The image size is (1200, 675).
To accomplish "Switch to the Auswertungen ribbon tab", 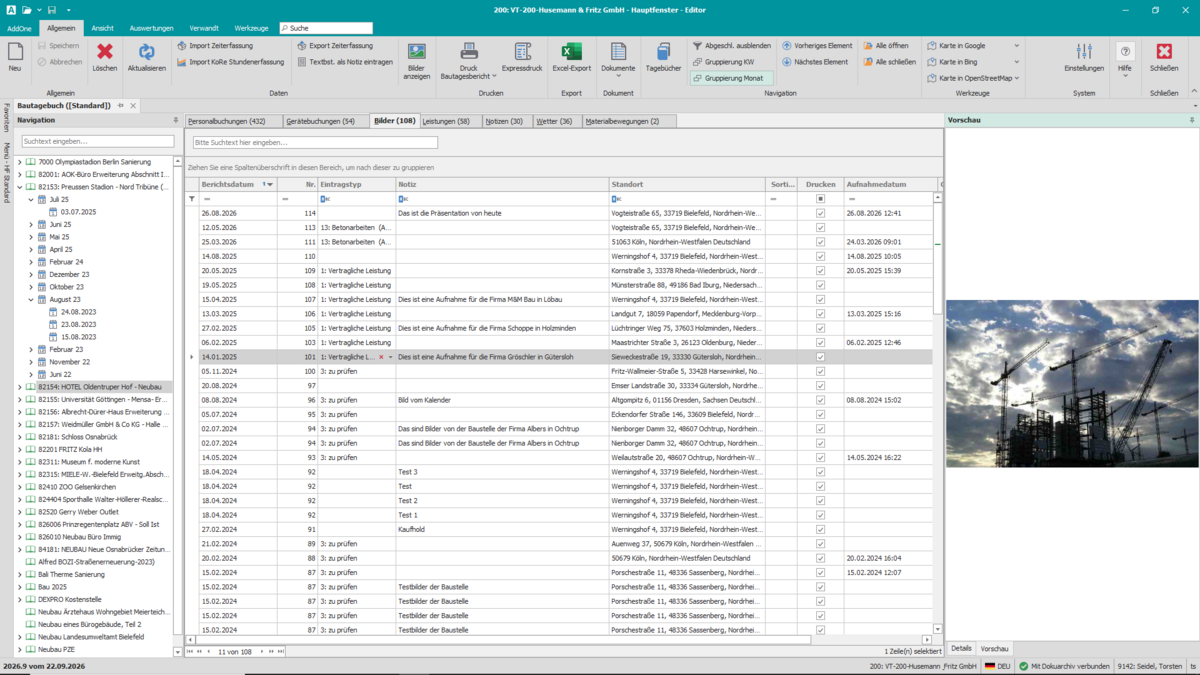I will 151,28.
